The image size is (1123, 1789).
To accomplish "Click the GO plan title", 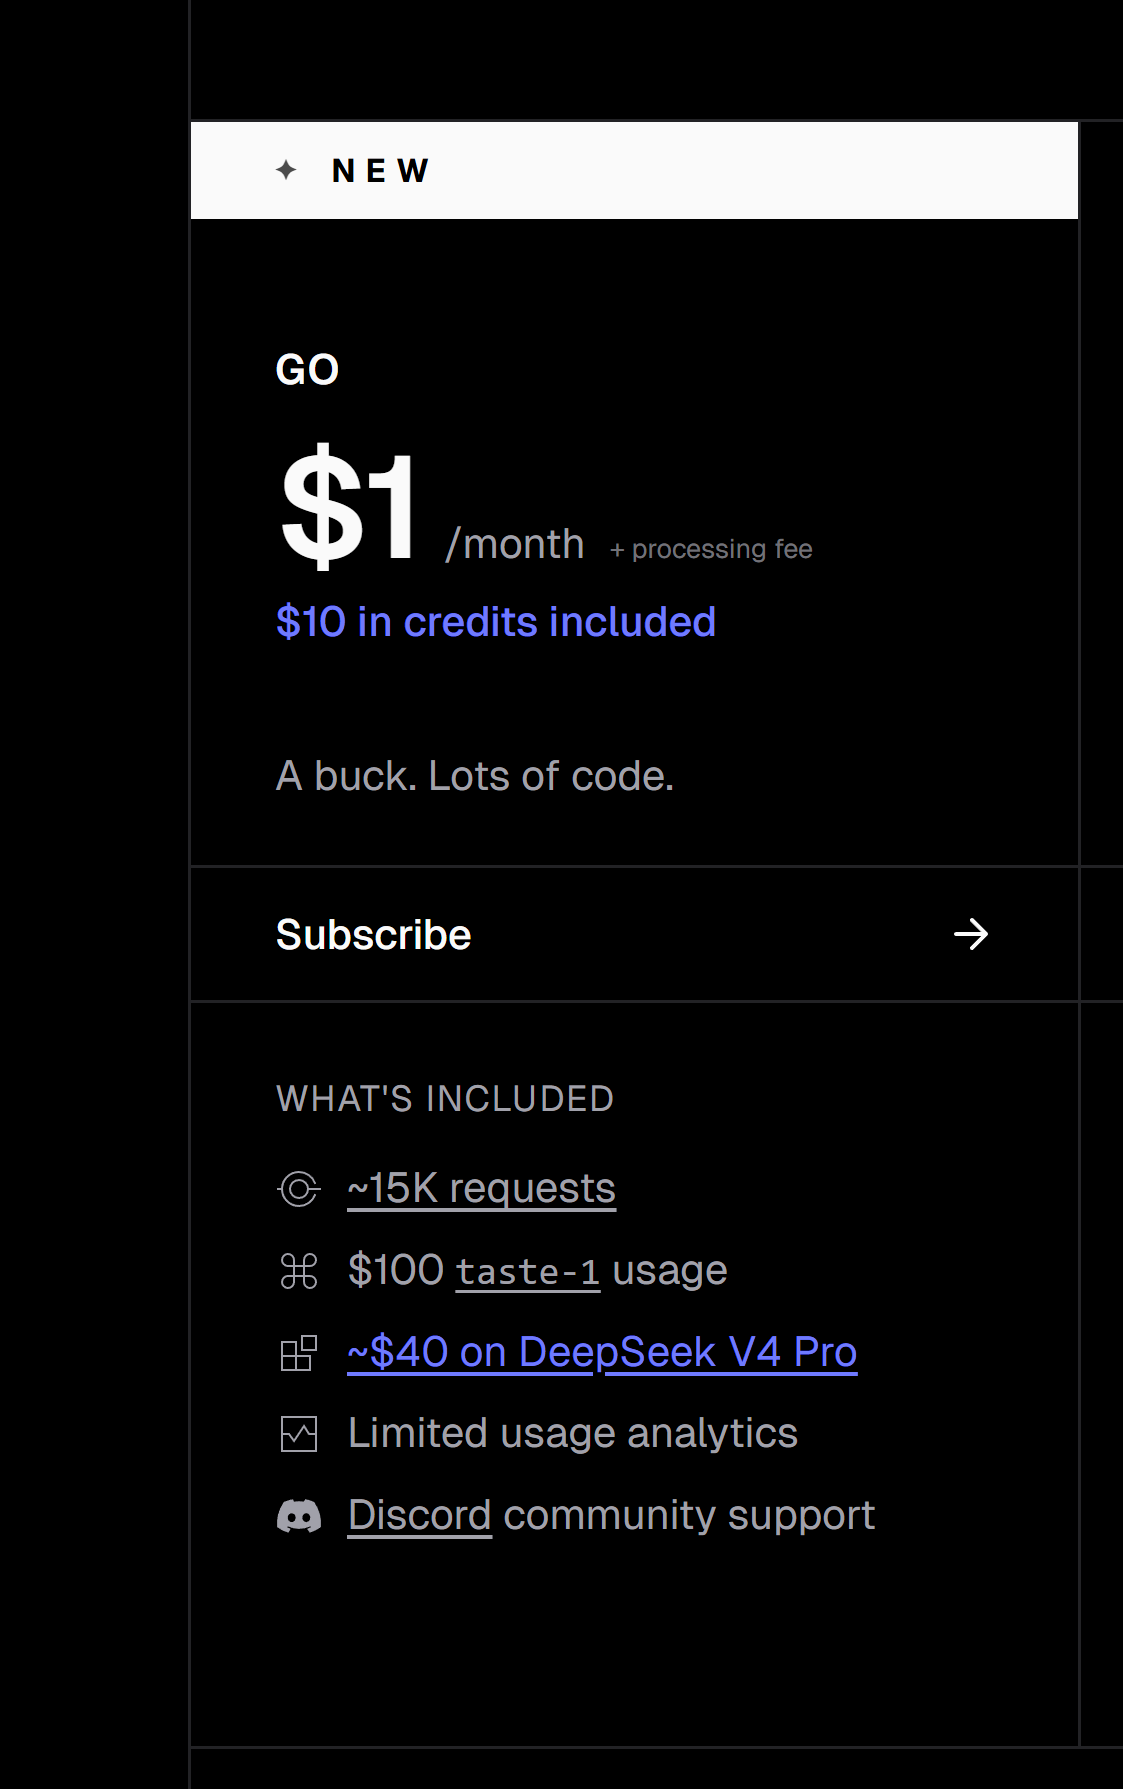I will [307, 370].
